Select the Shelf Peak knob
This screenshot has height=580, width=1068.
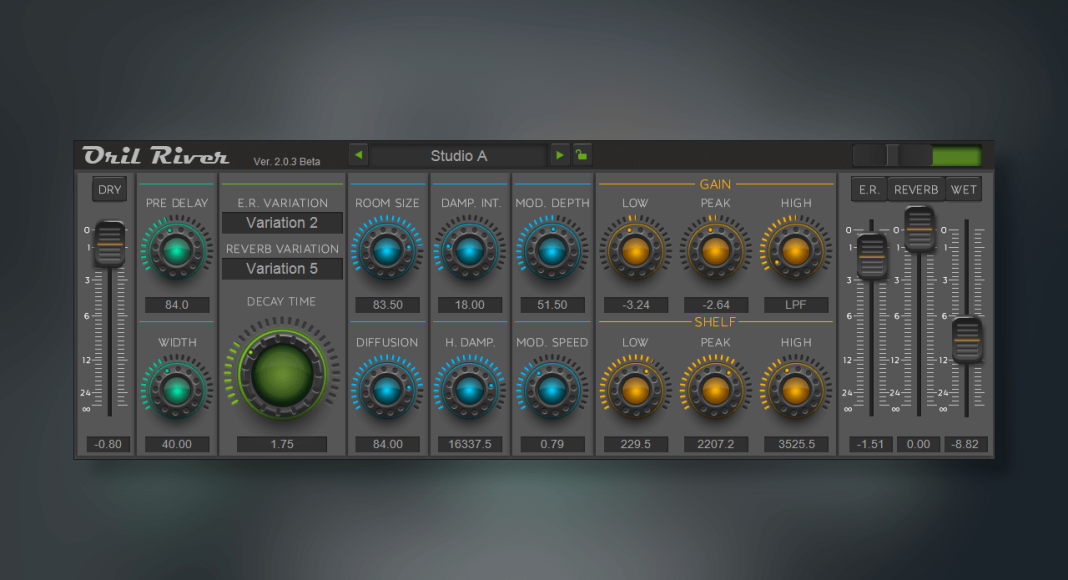click(x=716, y=390)
